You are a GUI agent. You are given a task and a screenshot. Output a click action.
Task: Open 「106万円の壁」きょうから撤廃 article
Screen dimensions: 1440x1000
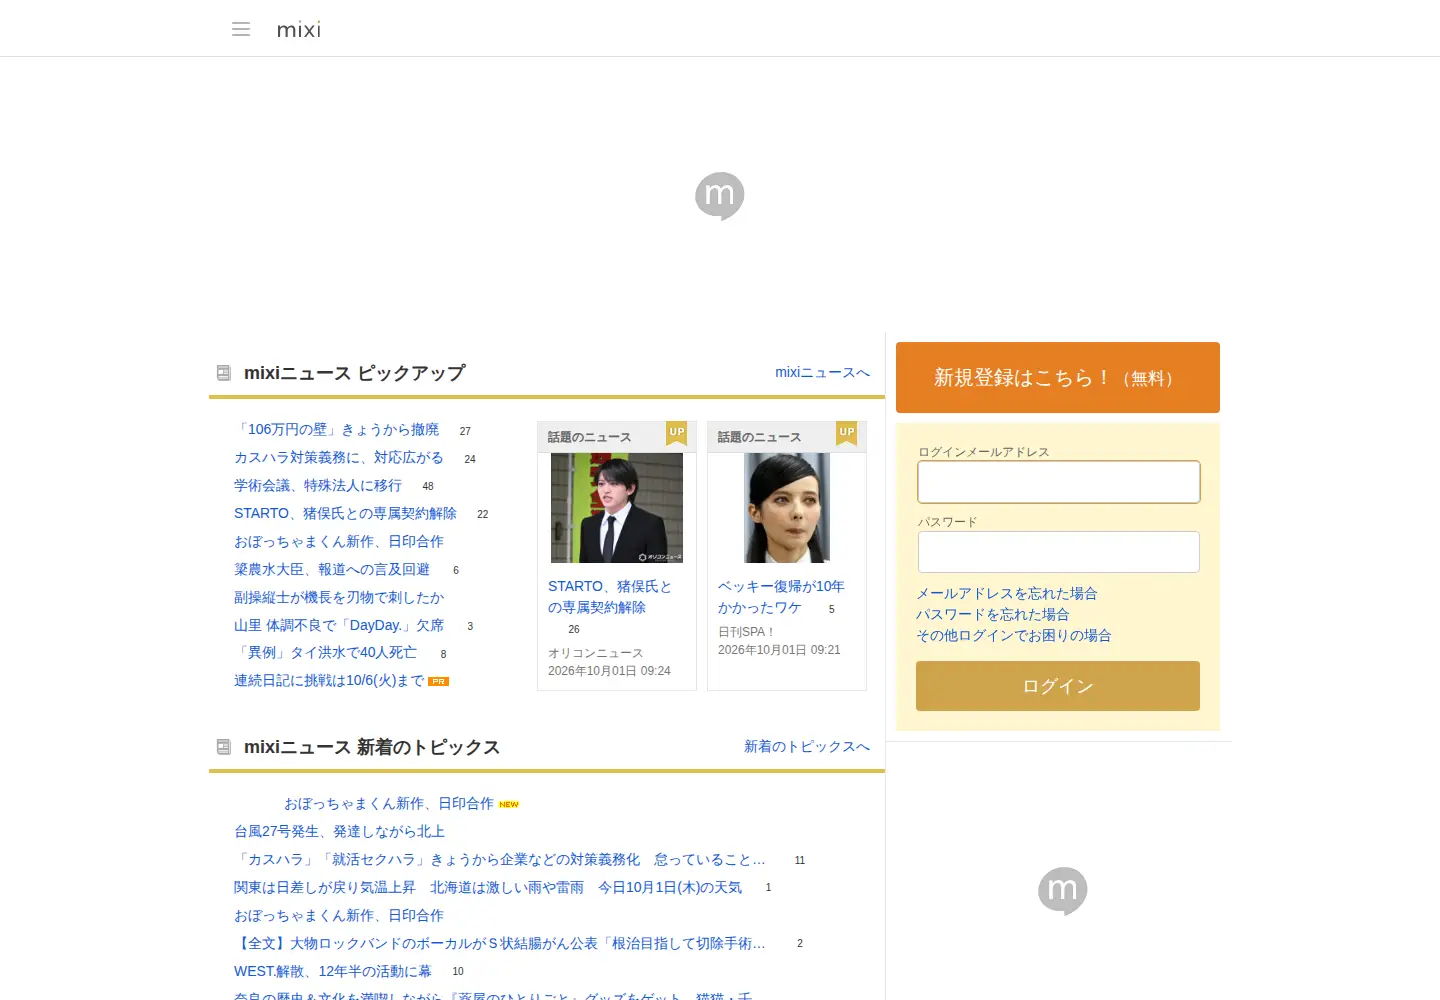336,429
